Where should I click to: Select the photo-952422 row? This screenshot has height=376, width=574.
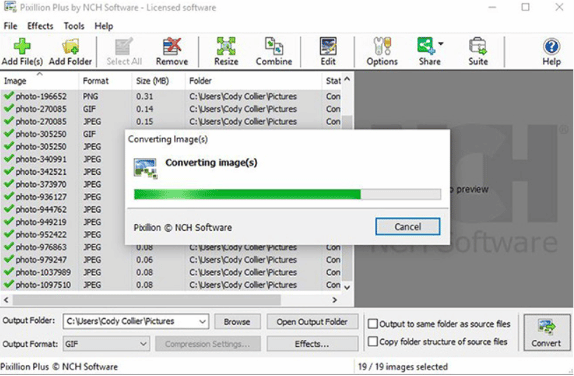(x=63, y=234)
